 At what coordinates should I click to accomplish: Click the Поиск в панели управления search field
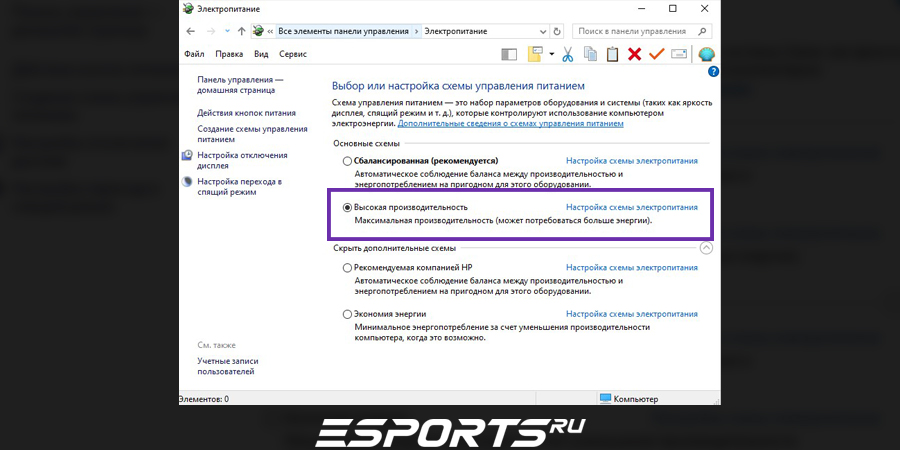coord(642,32)
